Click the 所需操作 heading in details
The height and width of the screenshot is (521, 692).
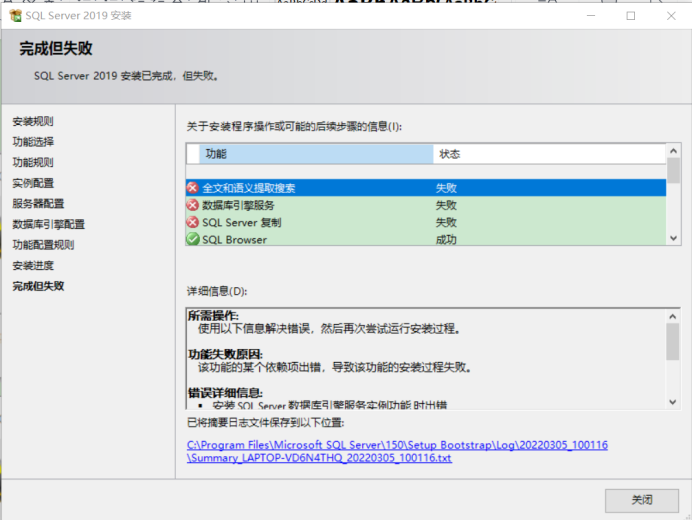click(x=213, y=315)
